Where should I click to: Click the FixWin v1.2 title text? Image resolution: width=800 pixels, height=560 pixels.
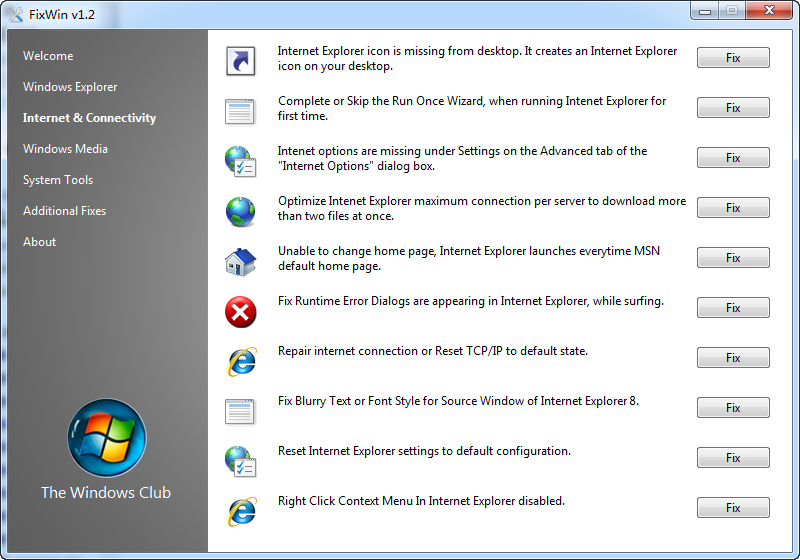tap(62, 15)
